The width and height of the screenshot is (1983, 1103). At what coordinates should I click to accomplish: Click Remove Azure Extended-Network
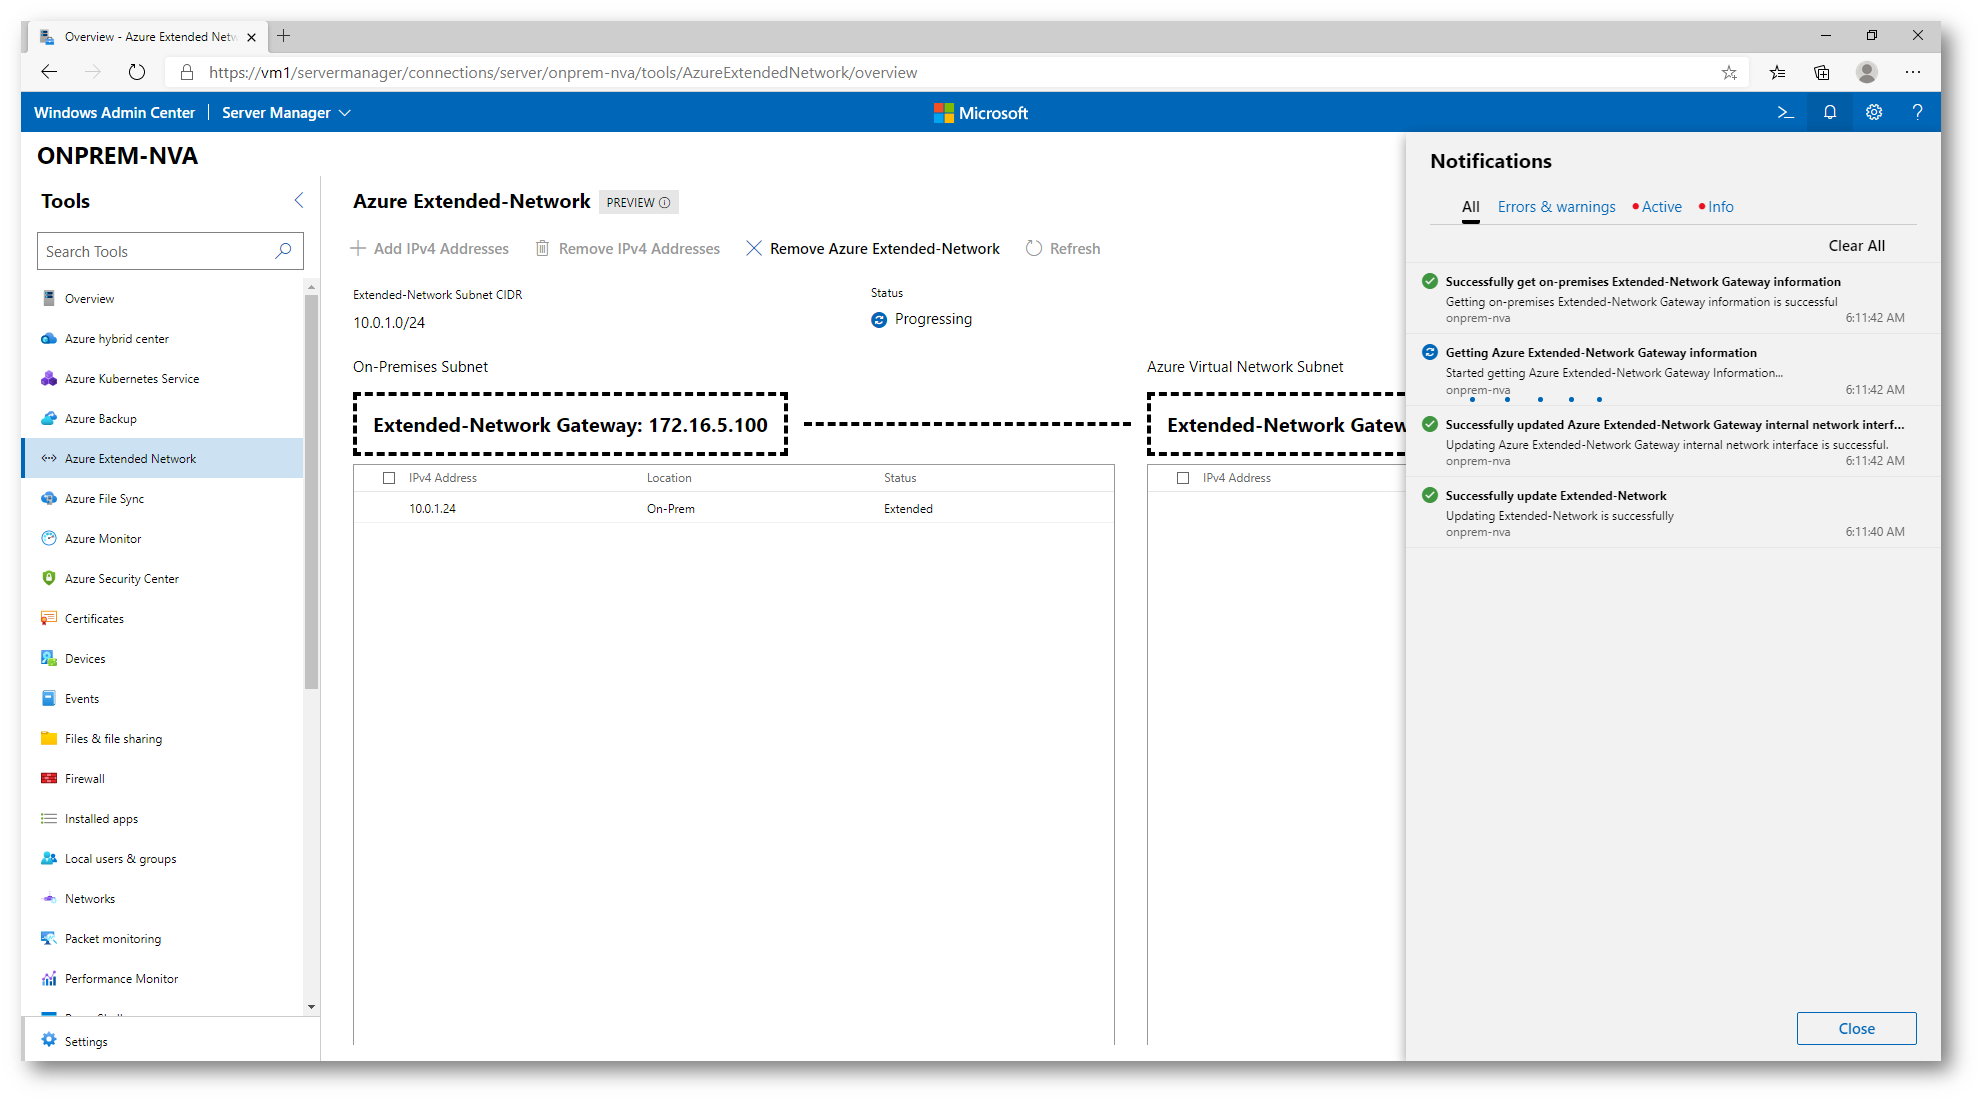(873, 249)
